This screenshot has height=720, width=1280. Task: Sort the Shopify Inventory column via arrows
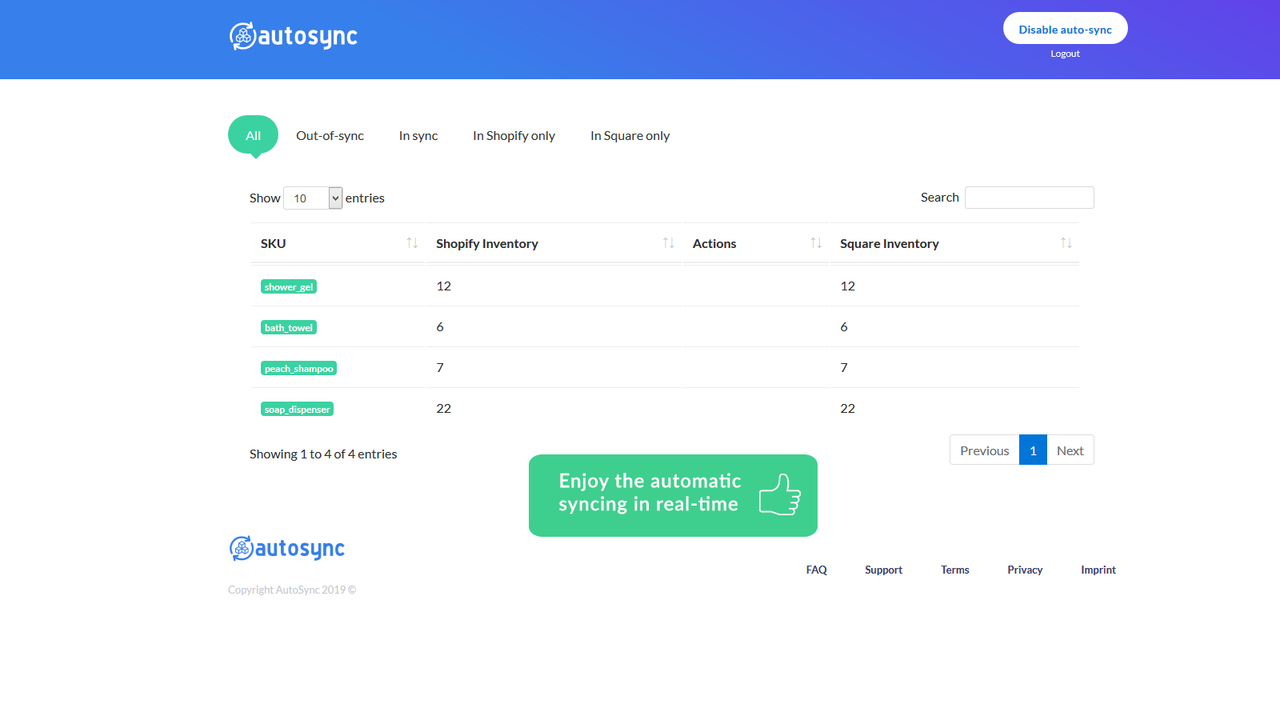tap(669, 243)
